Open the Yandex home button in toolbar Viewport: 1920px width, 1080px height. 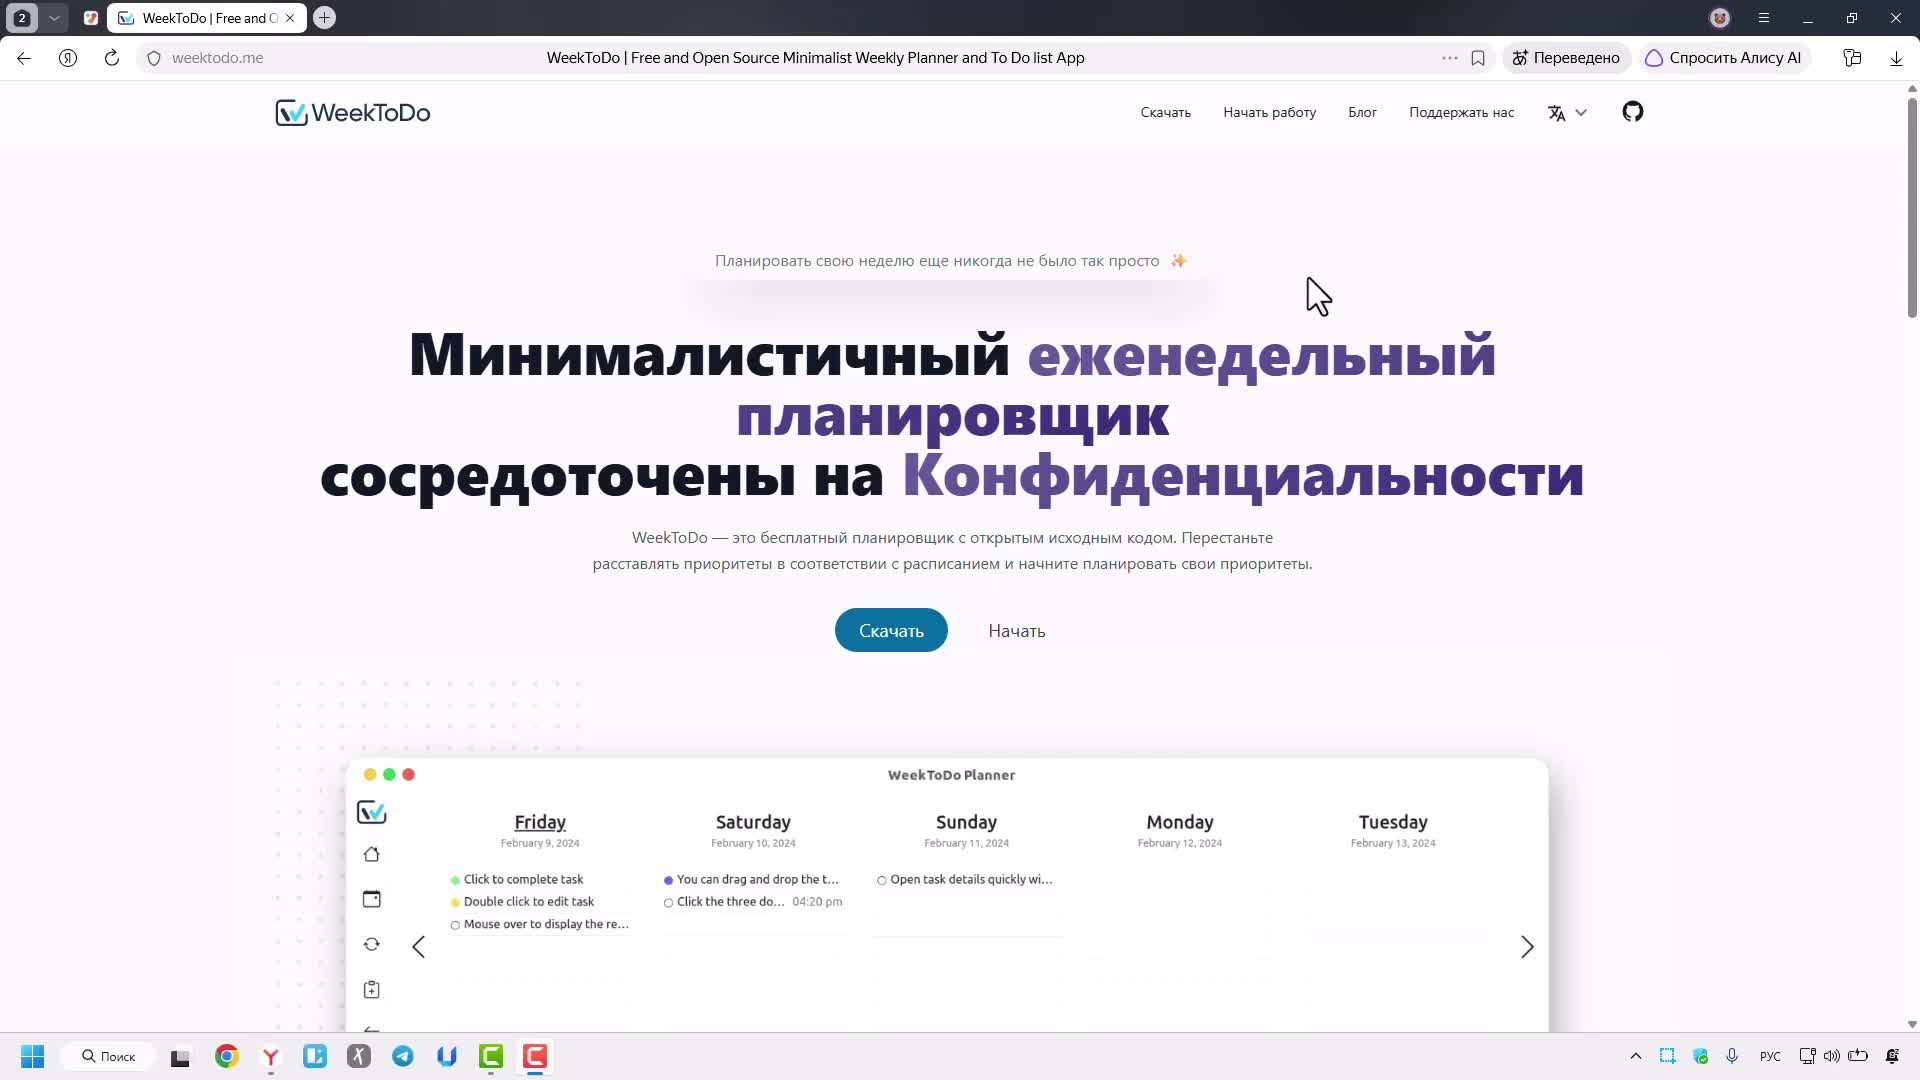[68, 58]
